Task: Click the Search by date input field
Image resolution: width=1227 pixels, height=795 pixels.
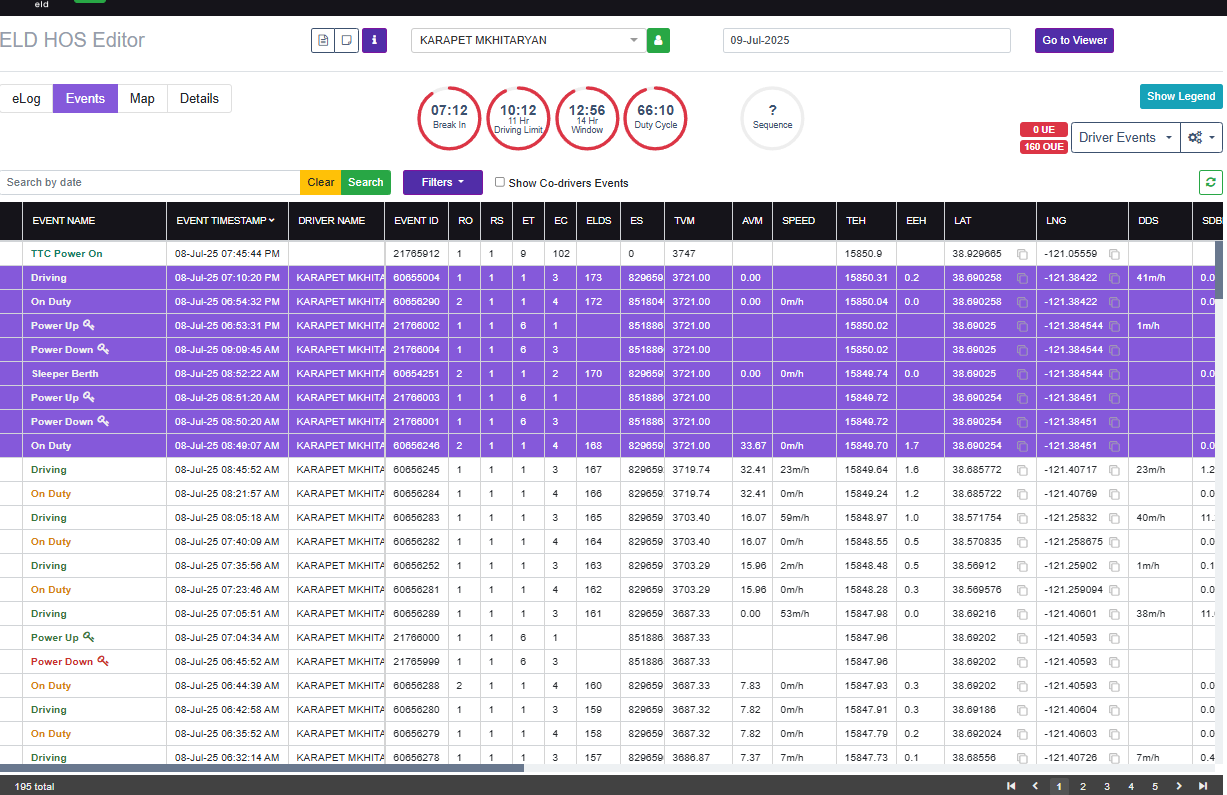Action: (150, 182)
